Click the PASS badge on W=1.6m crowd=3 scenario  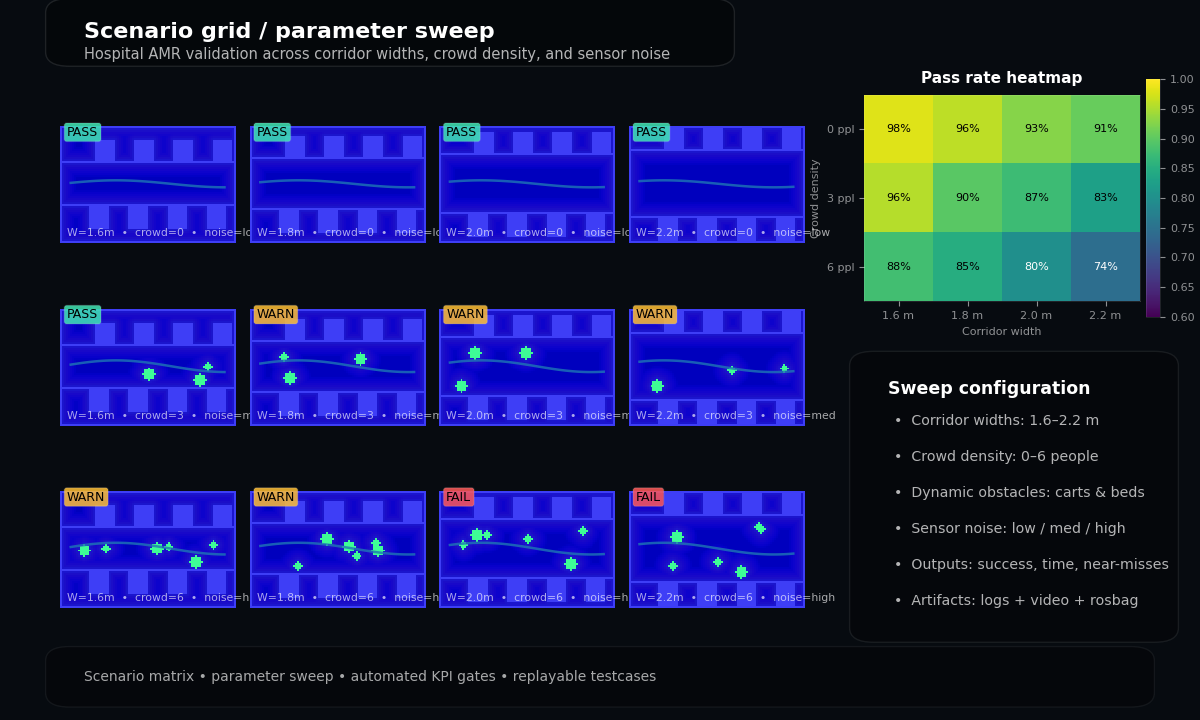coord(82,314)
